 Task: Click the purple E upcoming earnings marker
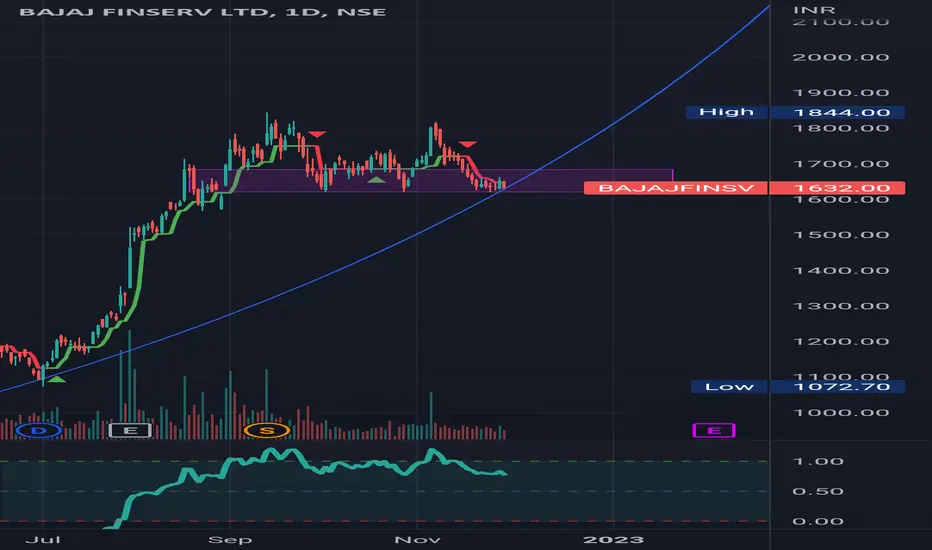coord(714,430)
